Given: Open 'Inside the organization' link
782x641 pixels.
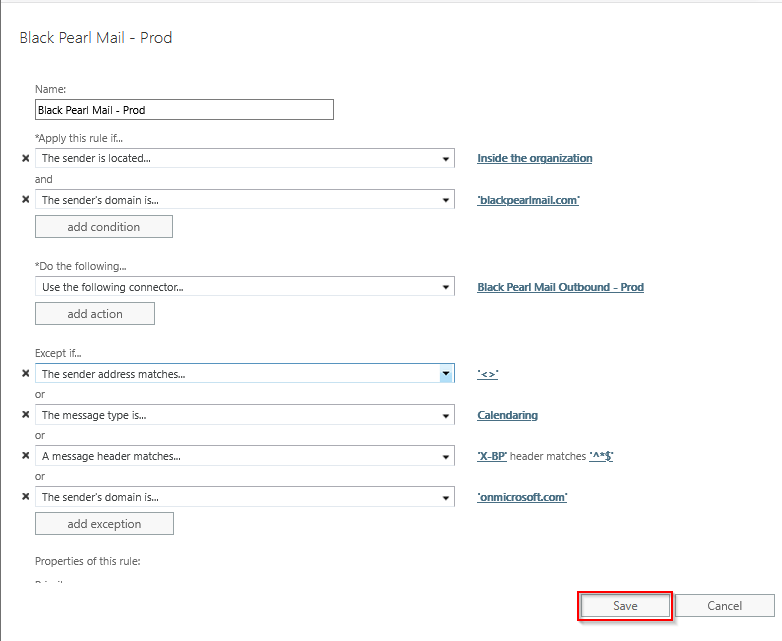Looking at the screenshot, I should click(x=534, y=158).
